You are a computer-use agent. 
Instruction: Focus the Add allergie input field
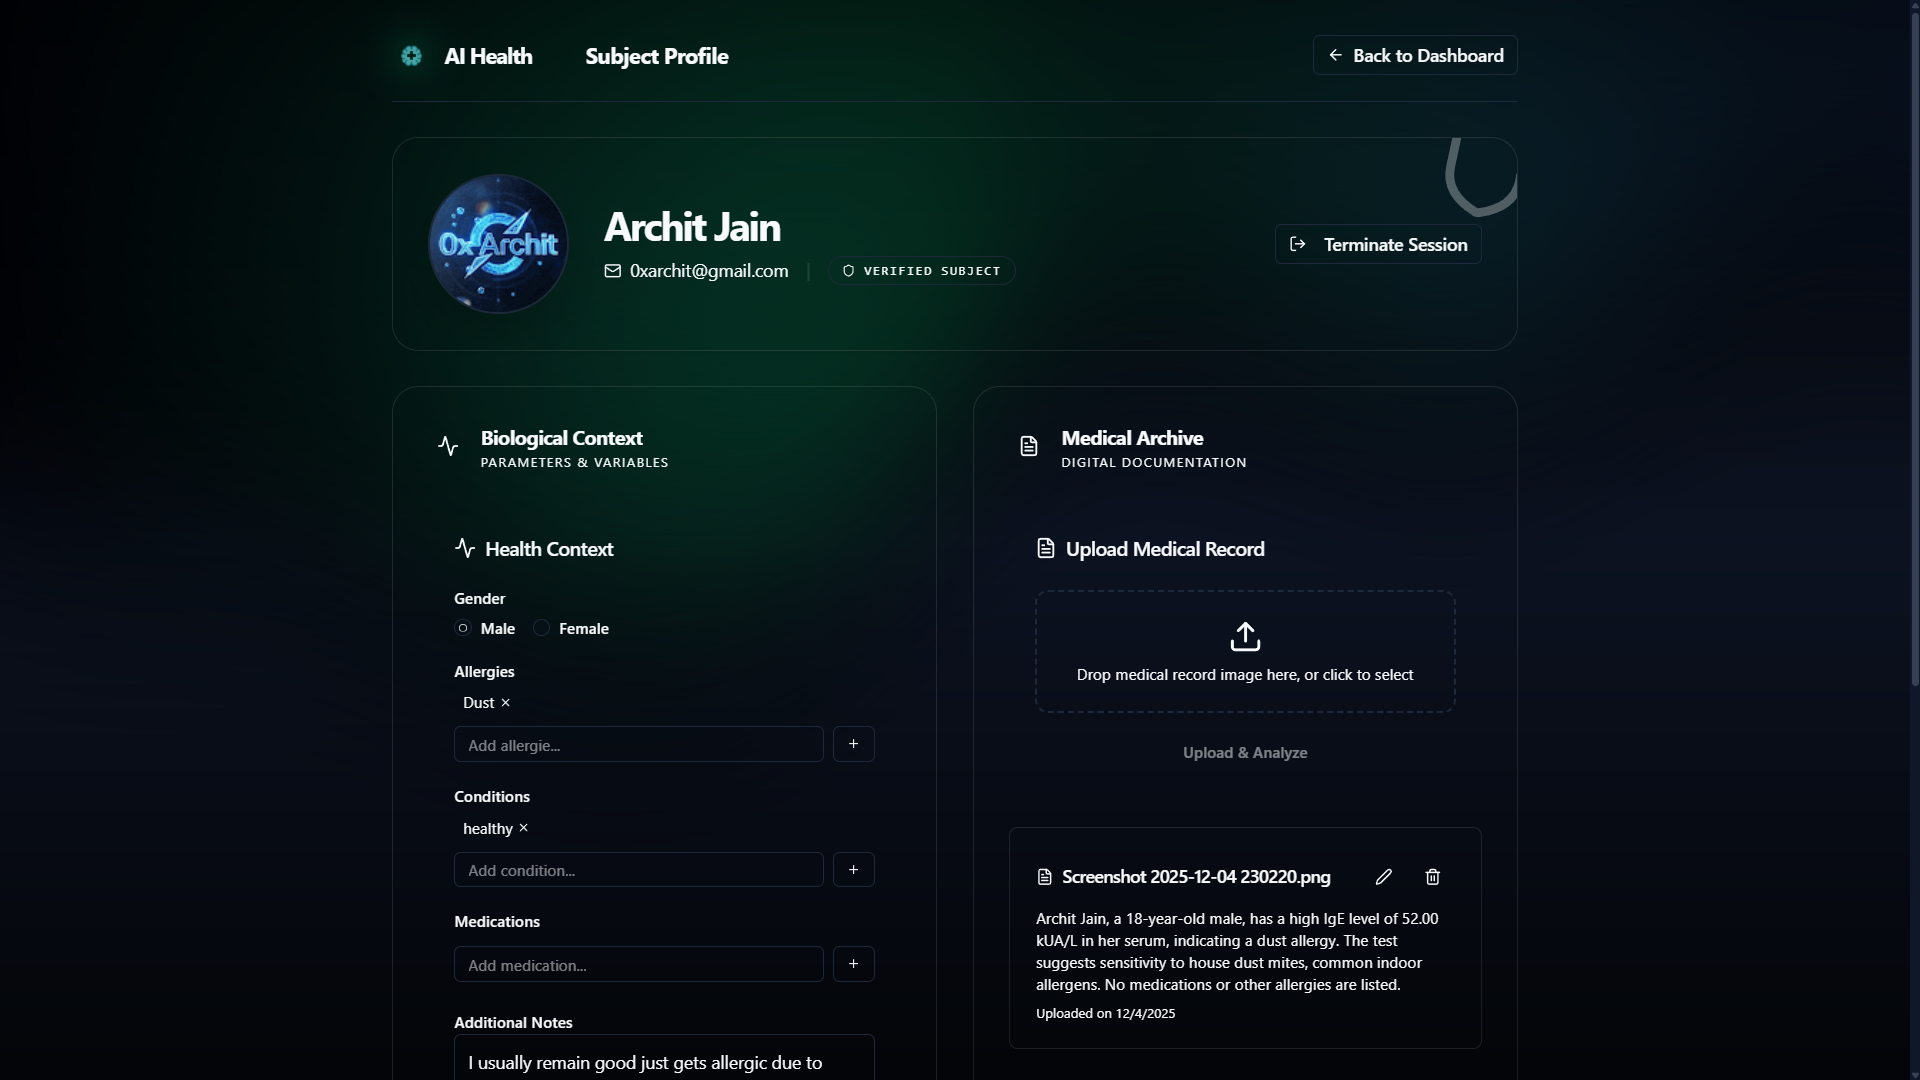[x=638, y=745]
